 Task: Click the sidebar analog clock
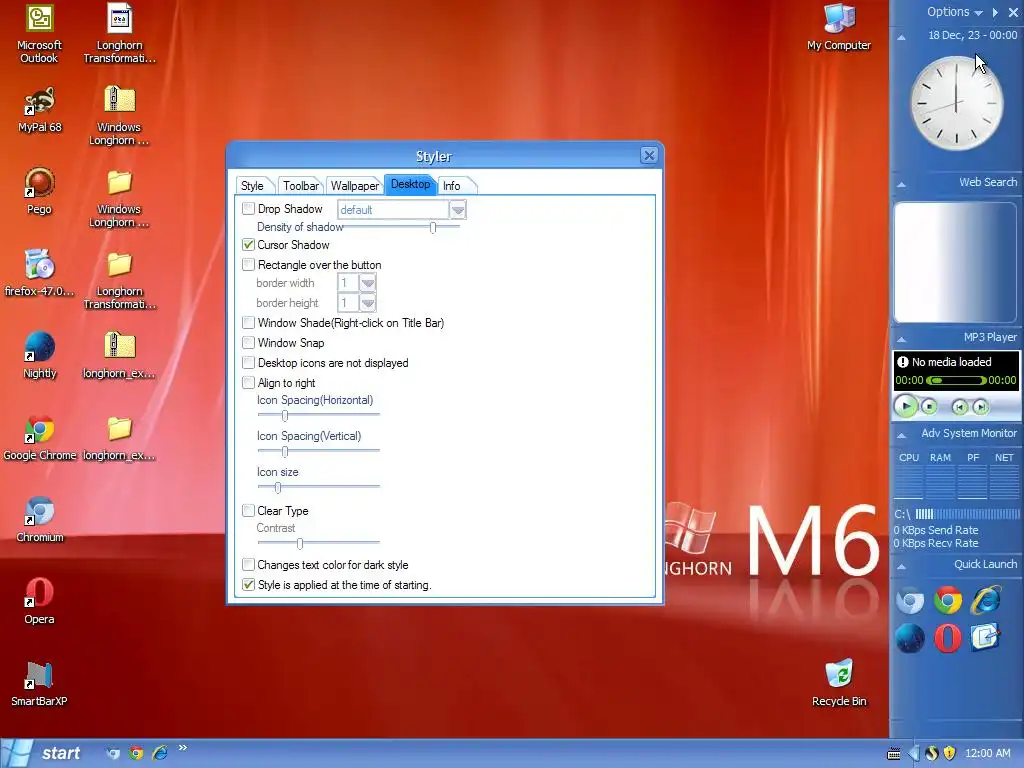click(x=957, y=103)
